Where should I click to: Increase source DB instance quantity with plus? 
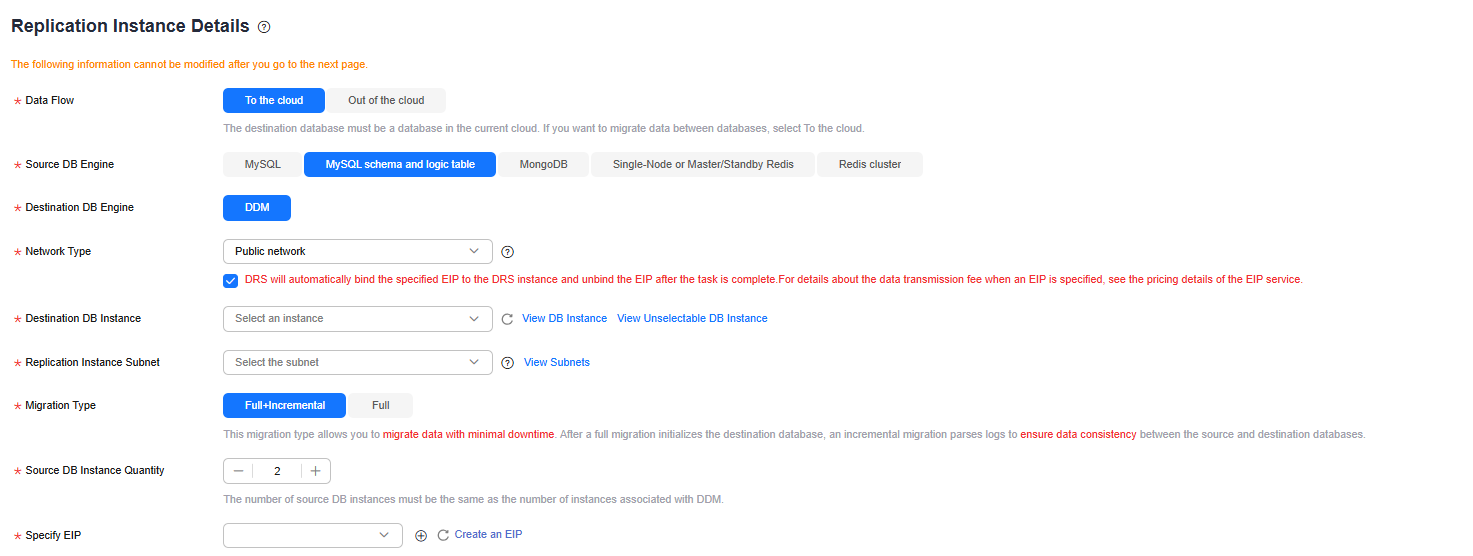[315, 471]
